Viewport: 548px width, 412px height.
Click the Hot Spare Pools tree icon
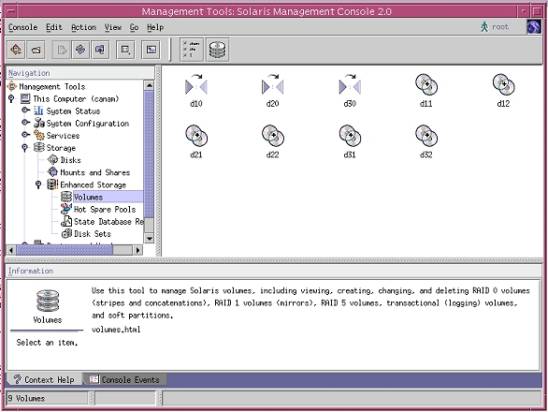[x=66, y=209]
